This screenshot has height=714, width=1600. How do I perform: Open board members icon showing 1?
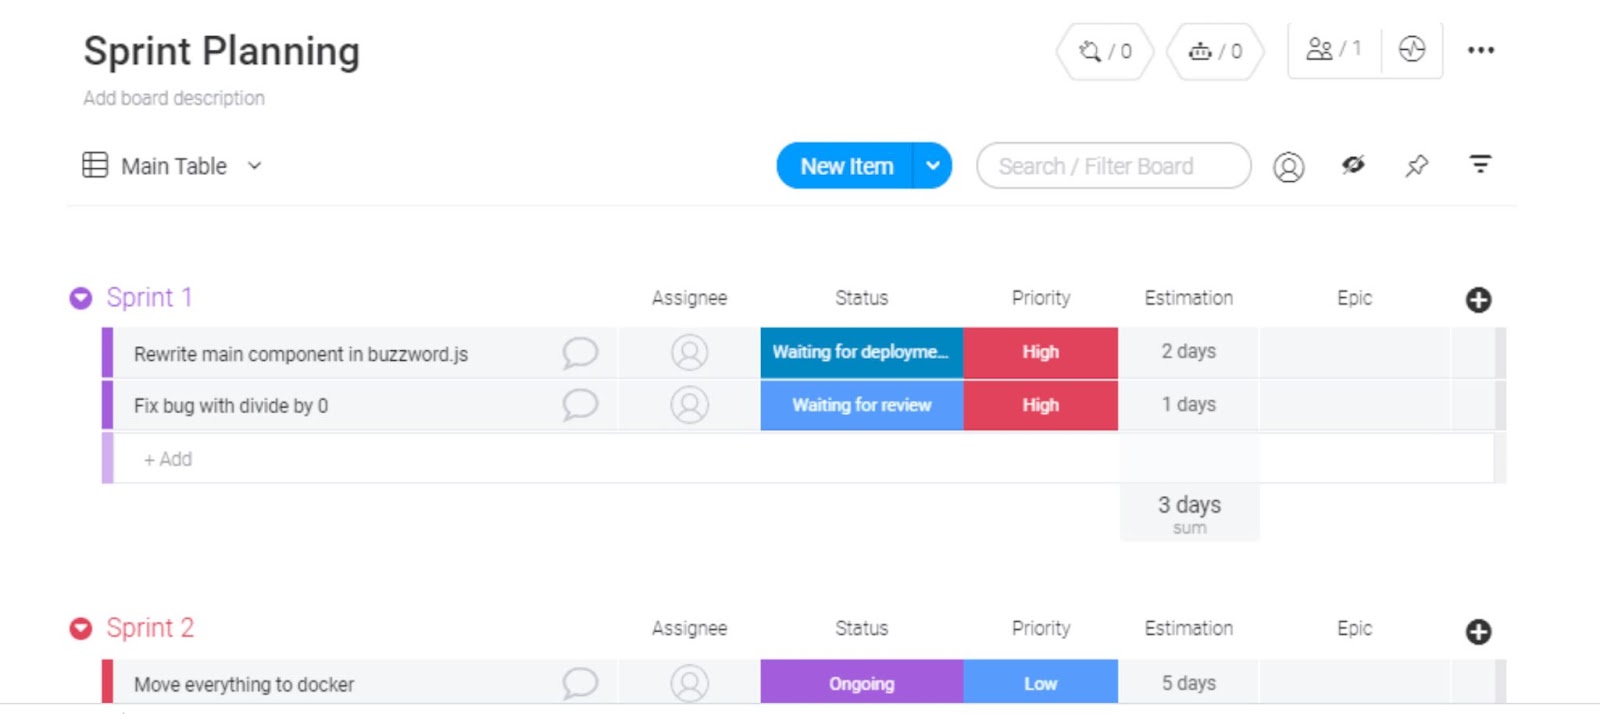pos(1334,49)
